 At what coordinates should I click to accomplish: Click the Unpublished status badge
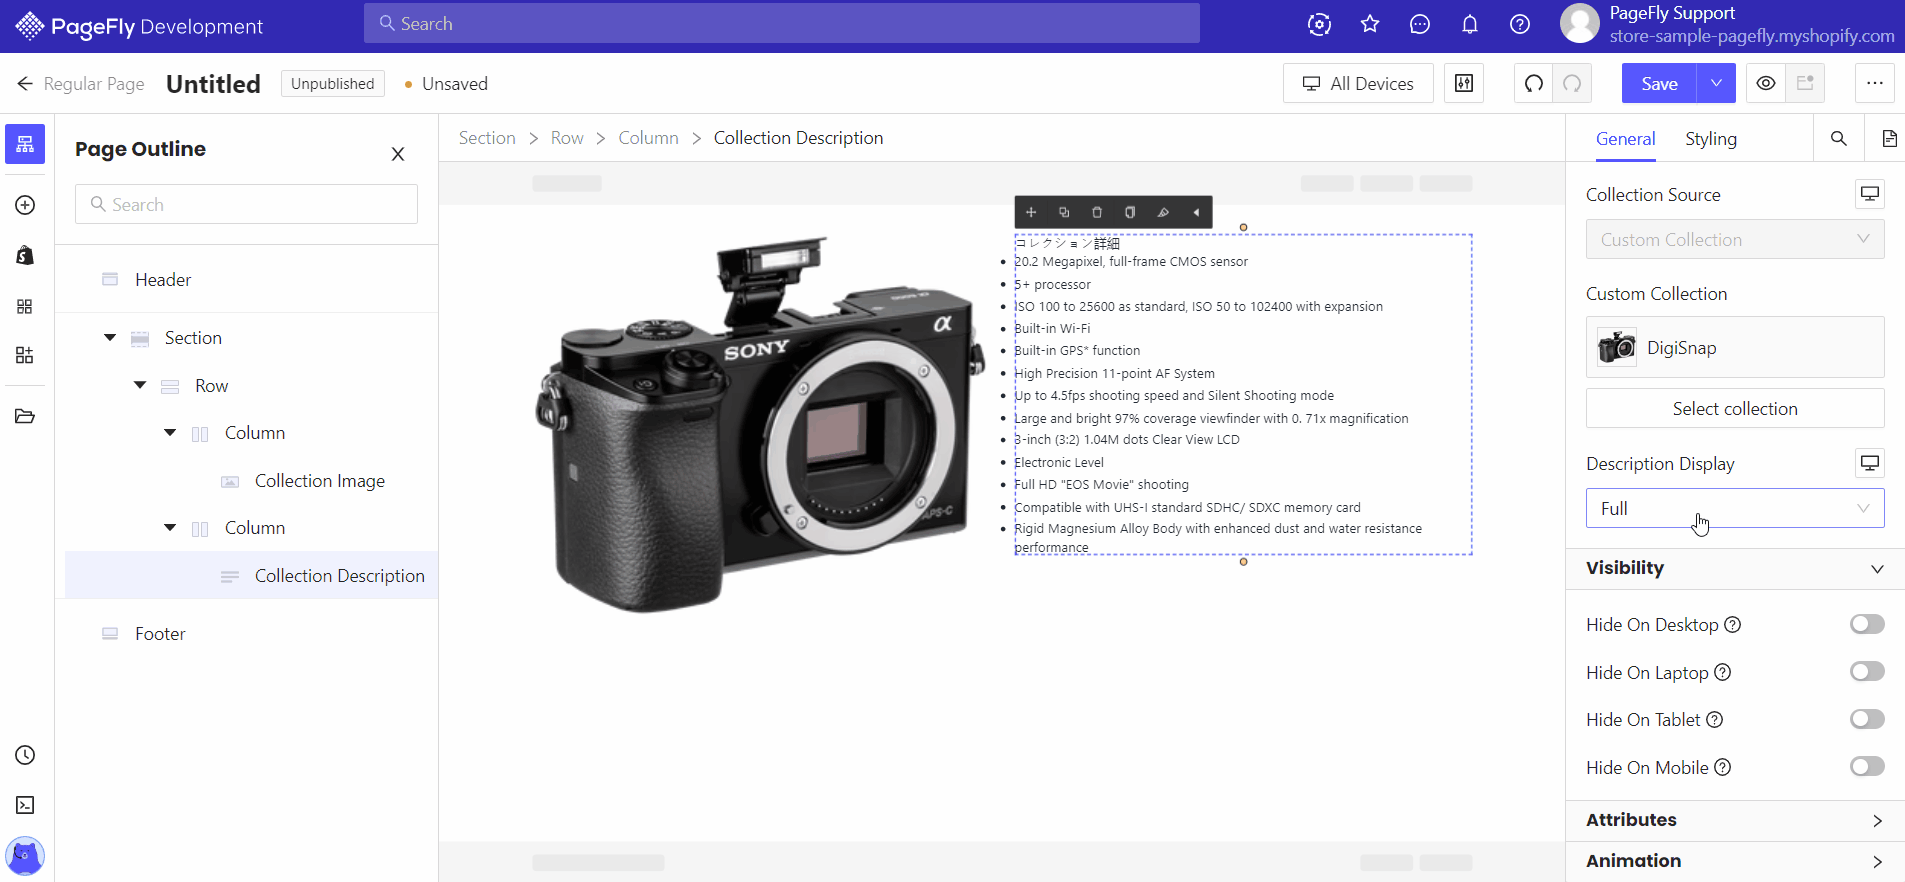coord(333,84)
